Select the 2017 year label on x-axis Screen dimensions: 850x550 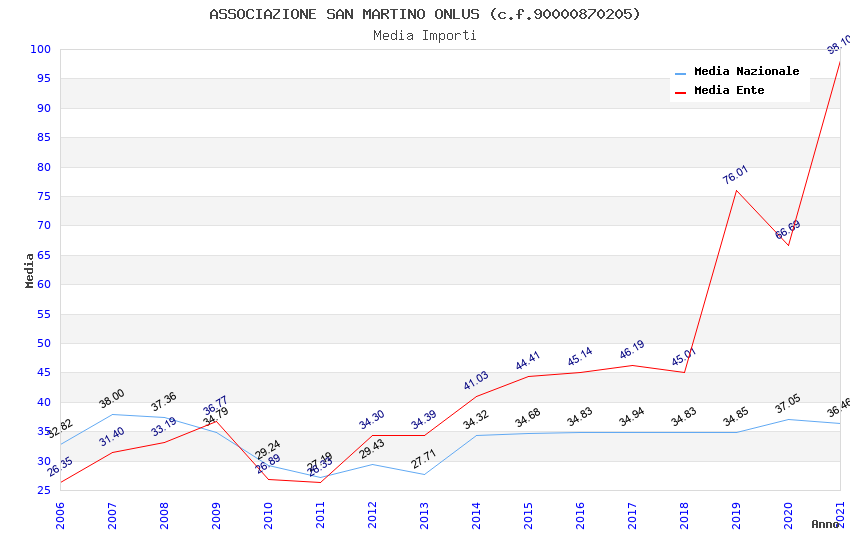(632, 515)
